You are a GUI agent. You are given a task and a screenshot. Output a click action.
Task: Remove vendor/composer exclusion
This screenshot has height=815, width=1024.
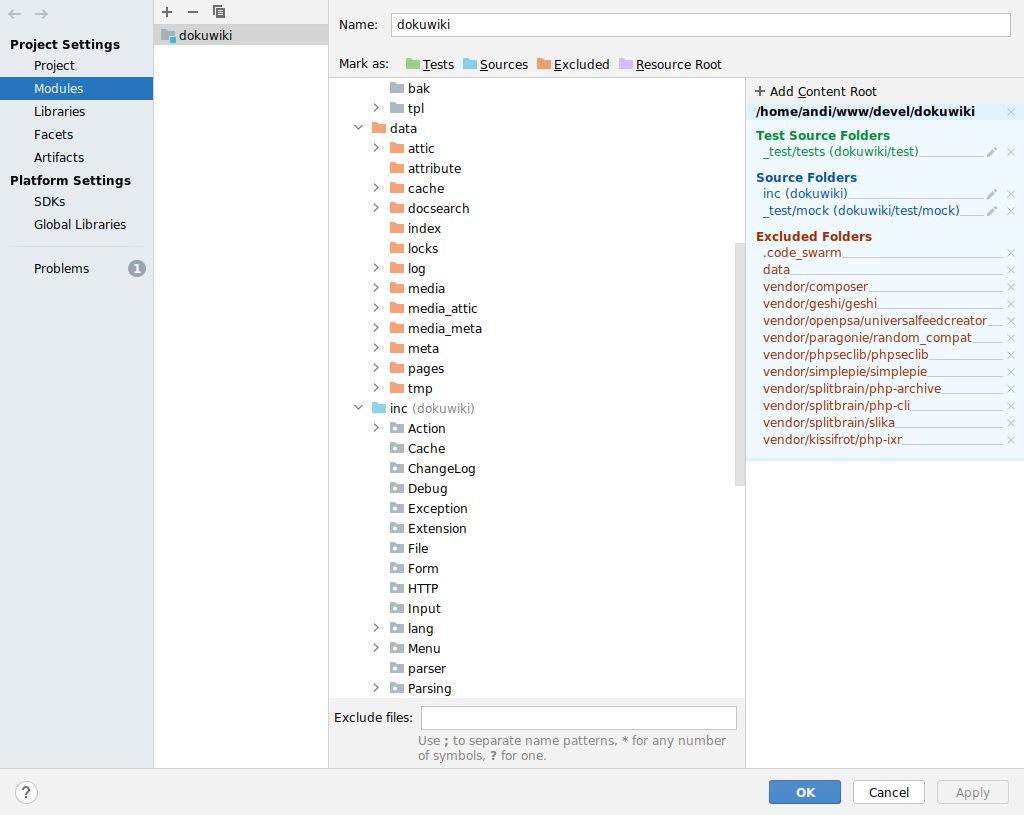pos(1011,287)
